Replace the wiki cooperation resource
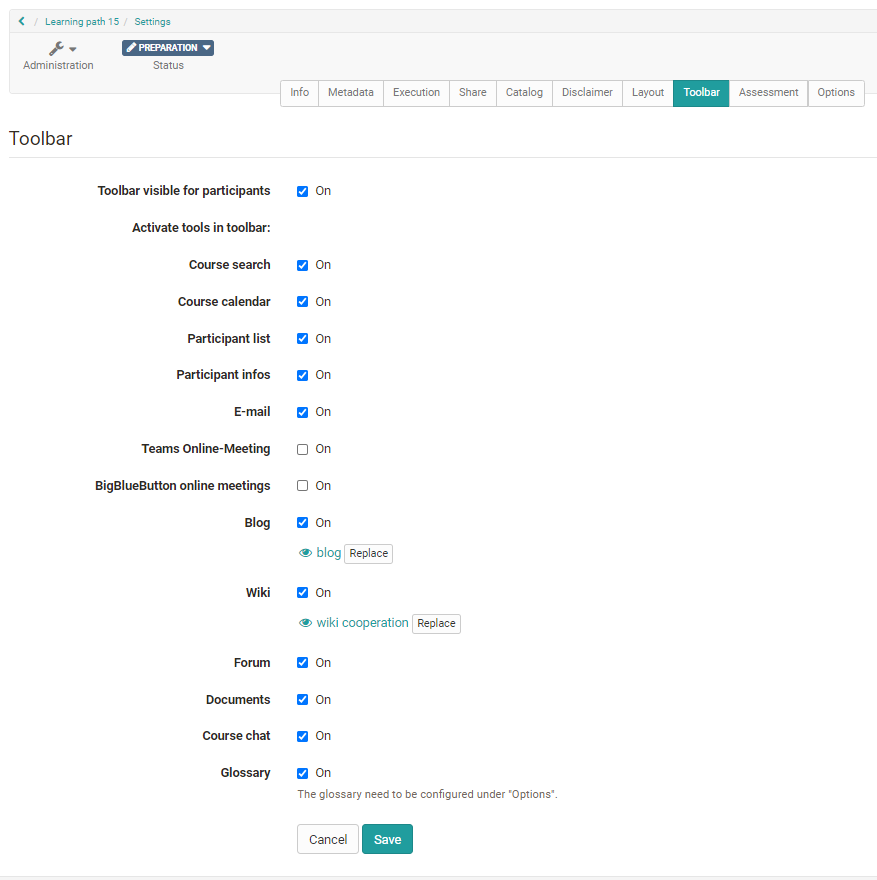The height and width of the screenshot is (880, 877). 436,624
